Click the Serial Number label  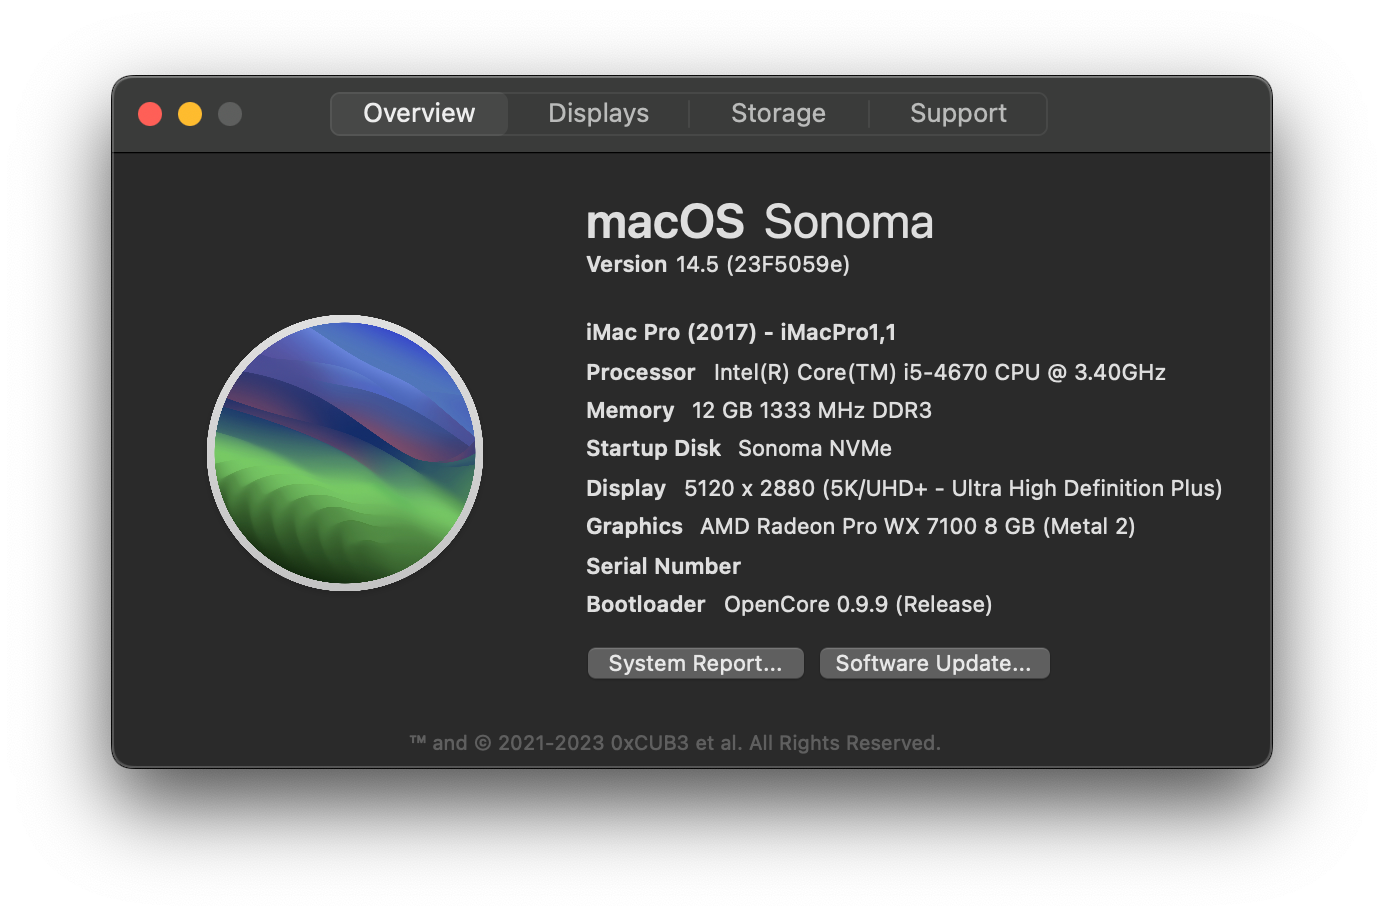click(663, 566)
